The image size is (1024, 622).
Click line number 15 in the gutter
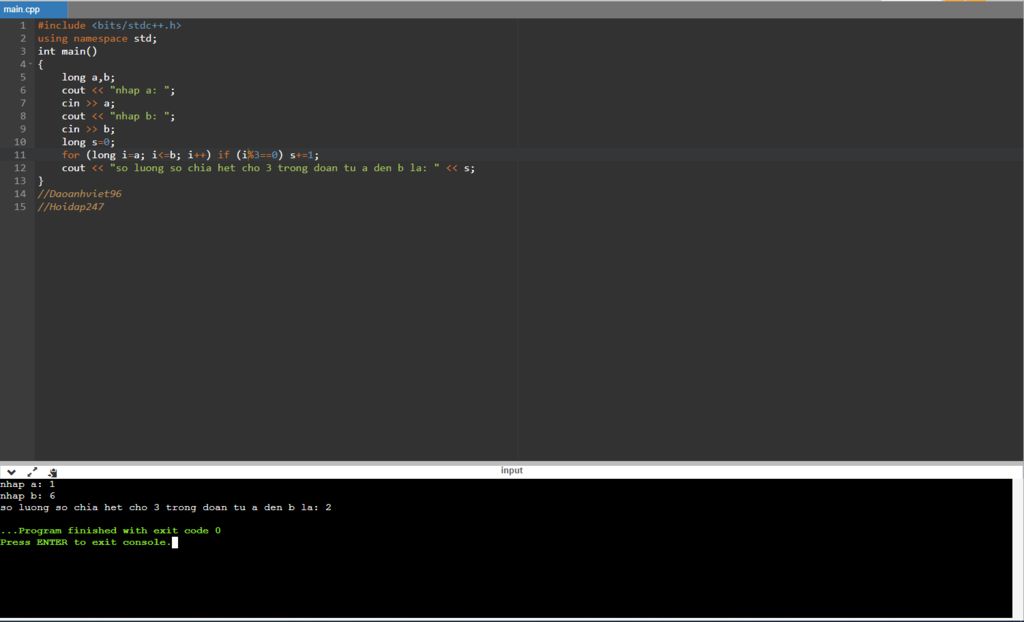20,206
